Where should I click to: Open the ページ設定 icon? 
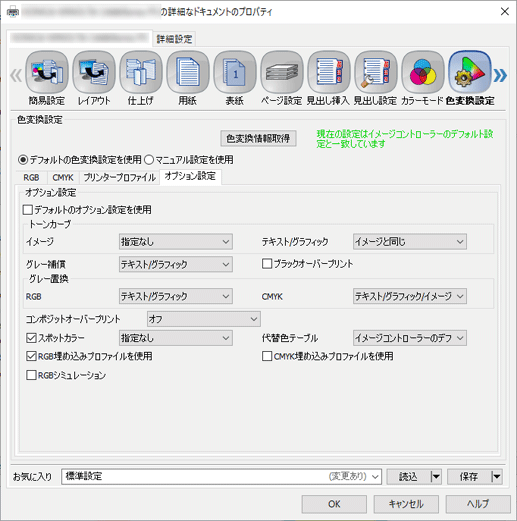point(282,72)
